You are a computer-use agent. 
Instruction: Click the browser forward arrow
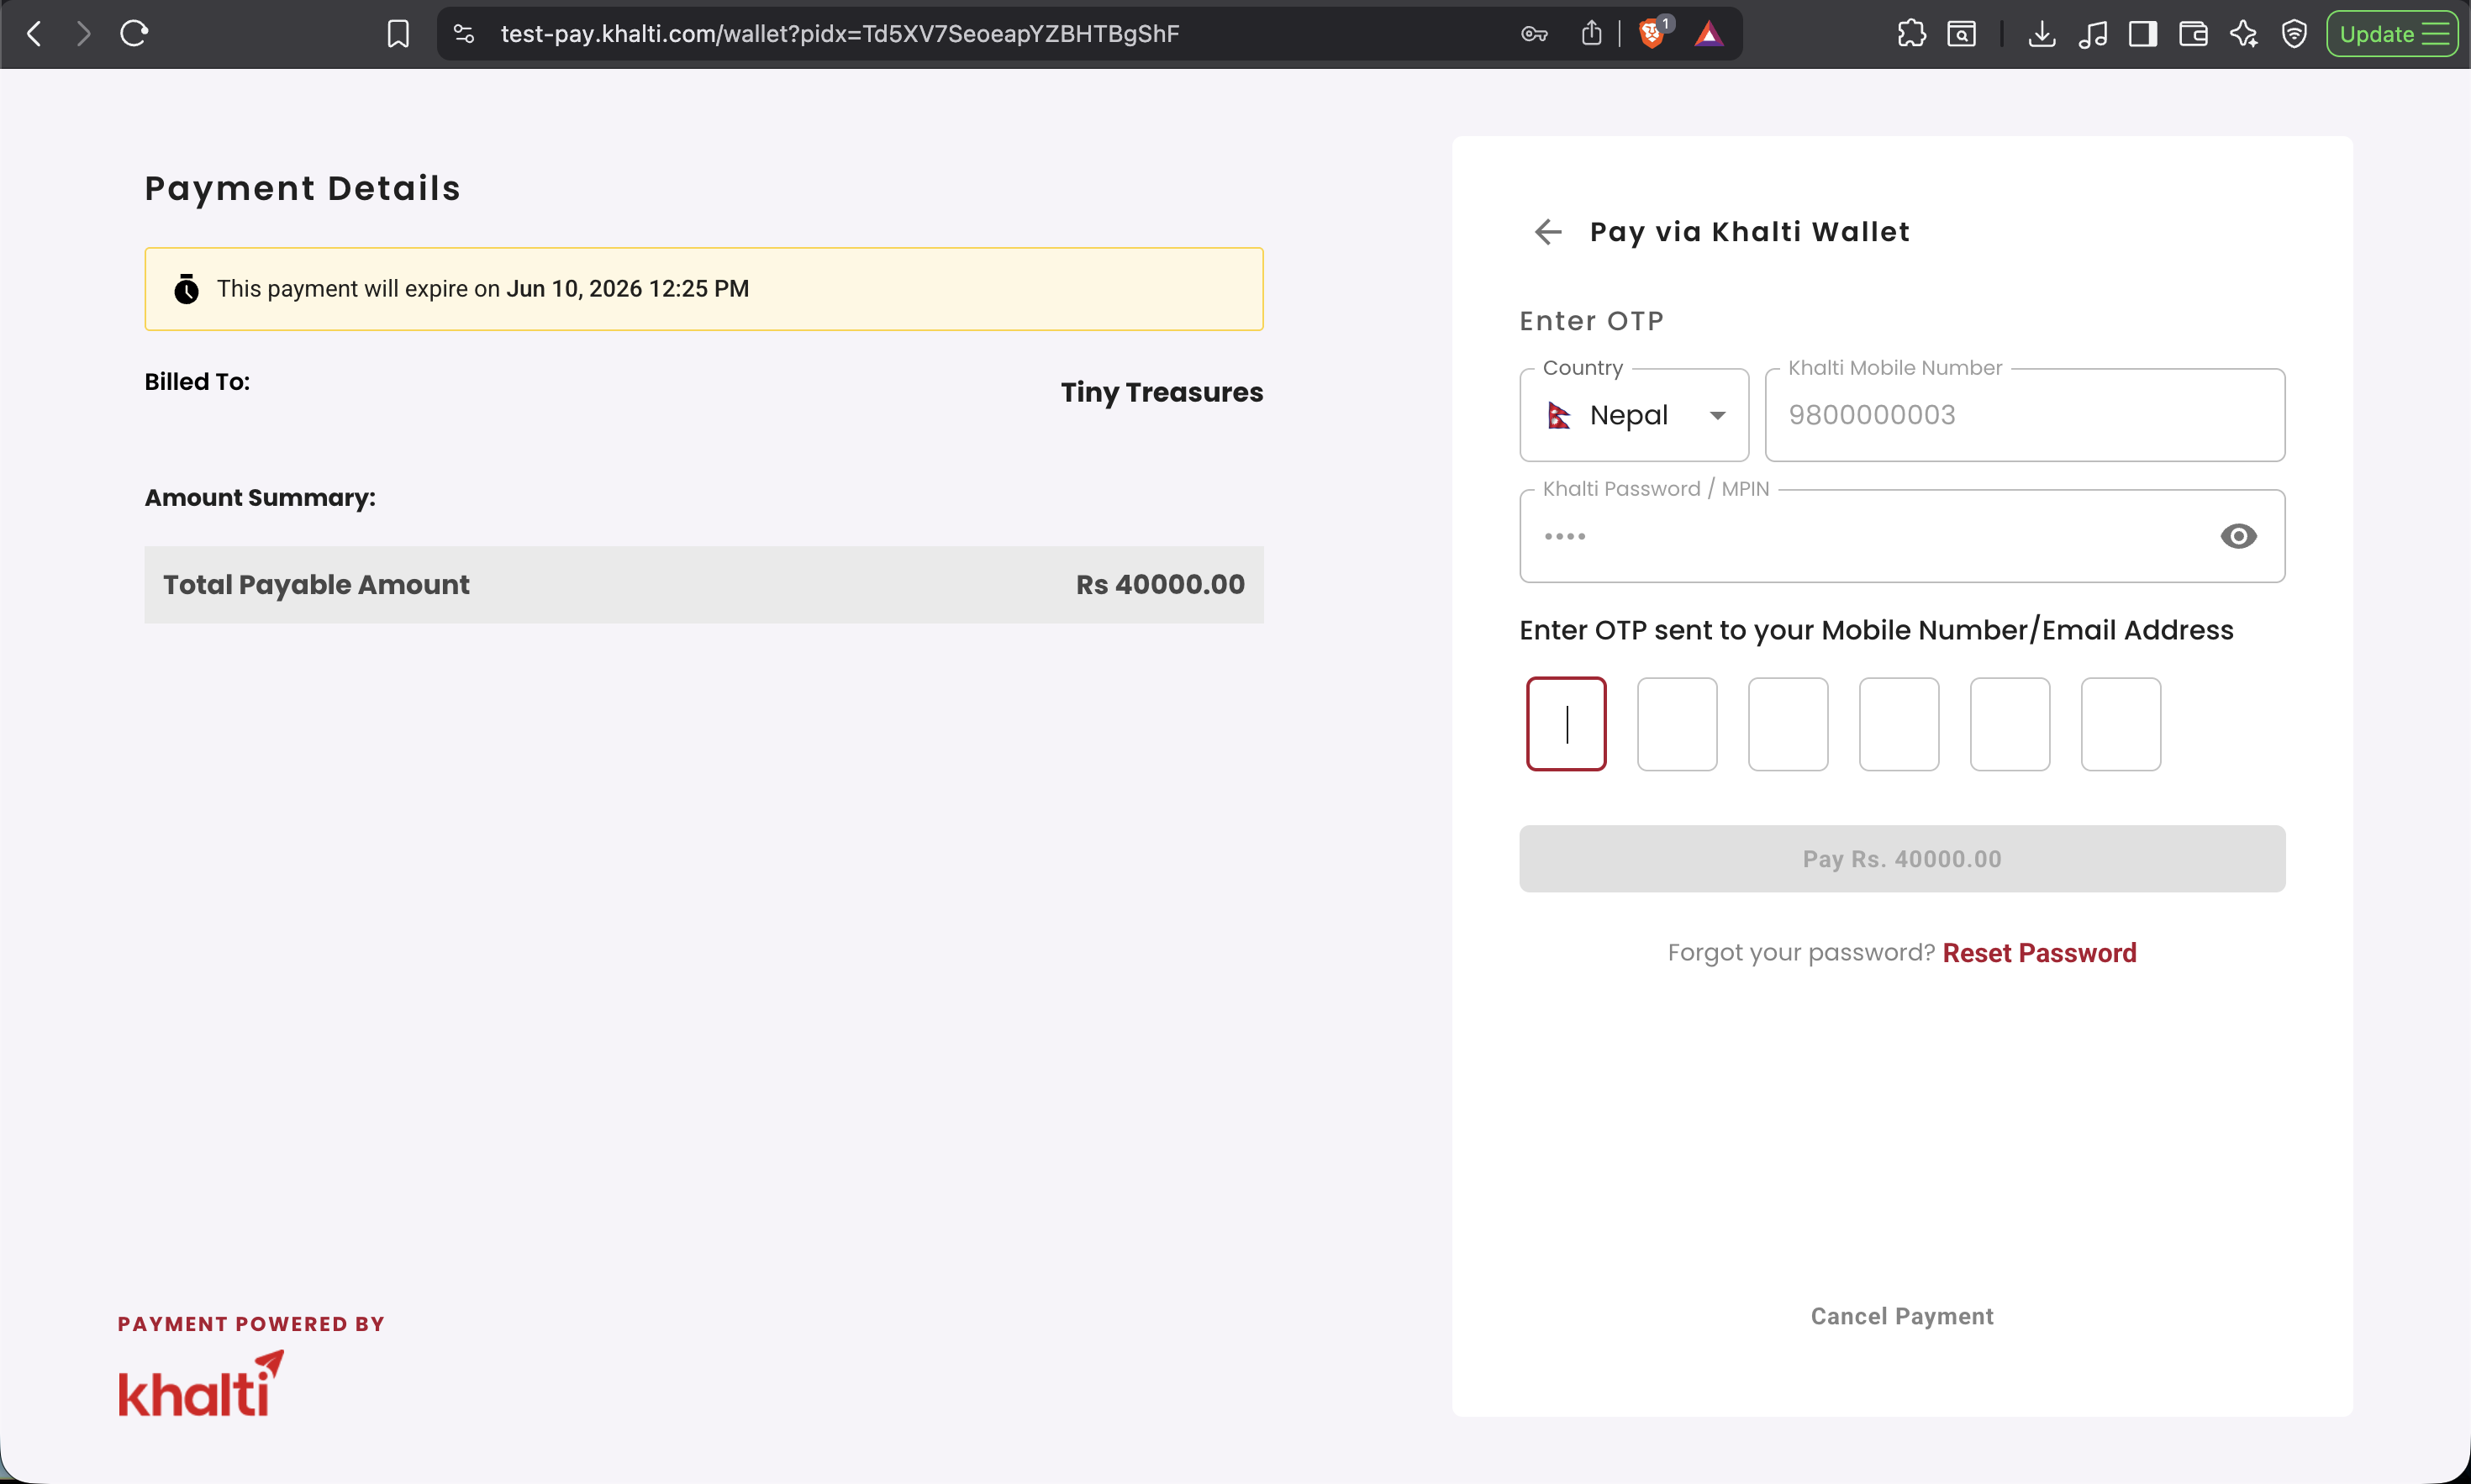pos(84,34)
